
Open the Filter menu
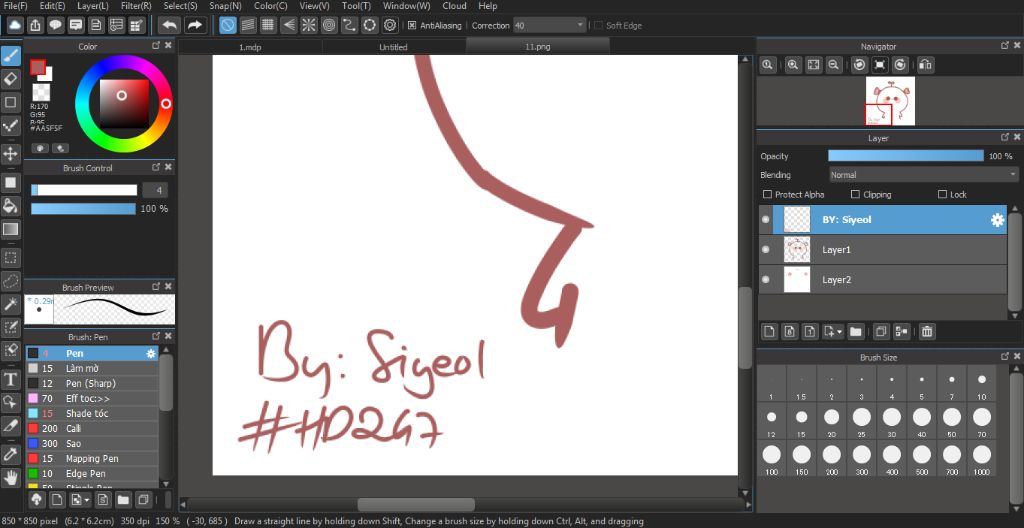136,6
